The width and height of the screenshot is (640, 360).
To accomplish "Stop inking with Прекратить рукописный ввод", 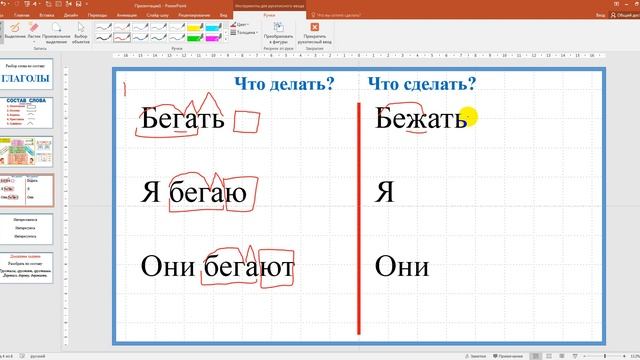I will coord(314,33).
